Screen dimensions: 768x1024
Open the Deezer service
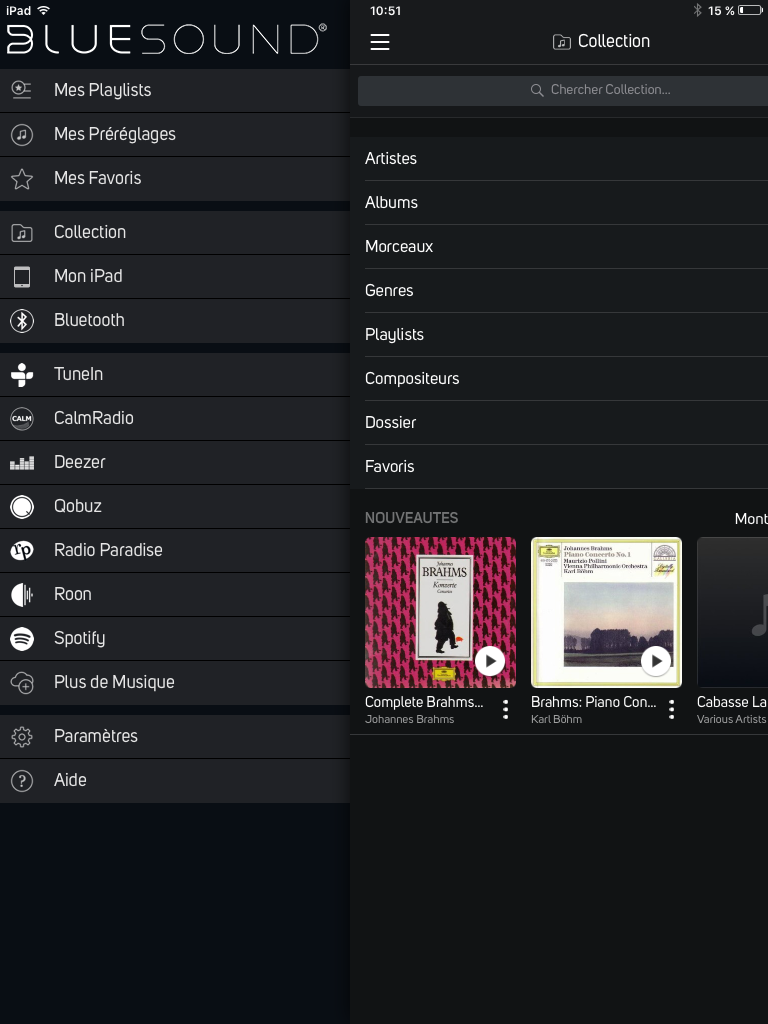point(175,463)
